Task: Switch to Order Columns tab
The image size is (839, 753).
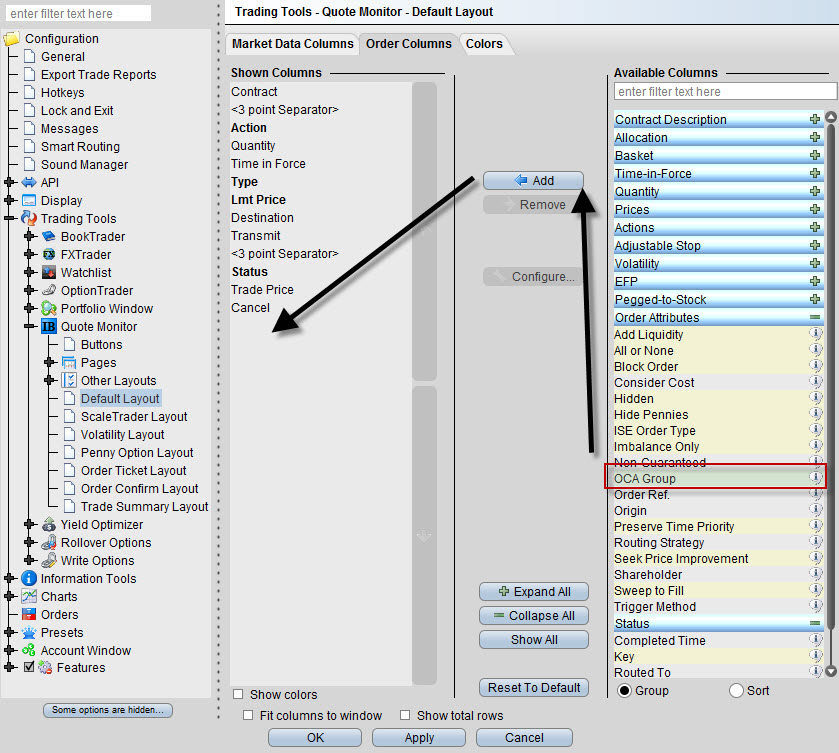Action: point(409,44)
